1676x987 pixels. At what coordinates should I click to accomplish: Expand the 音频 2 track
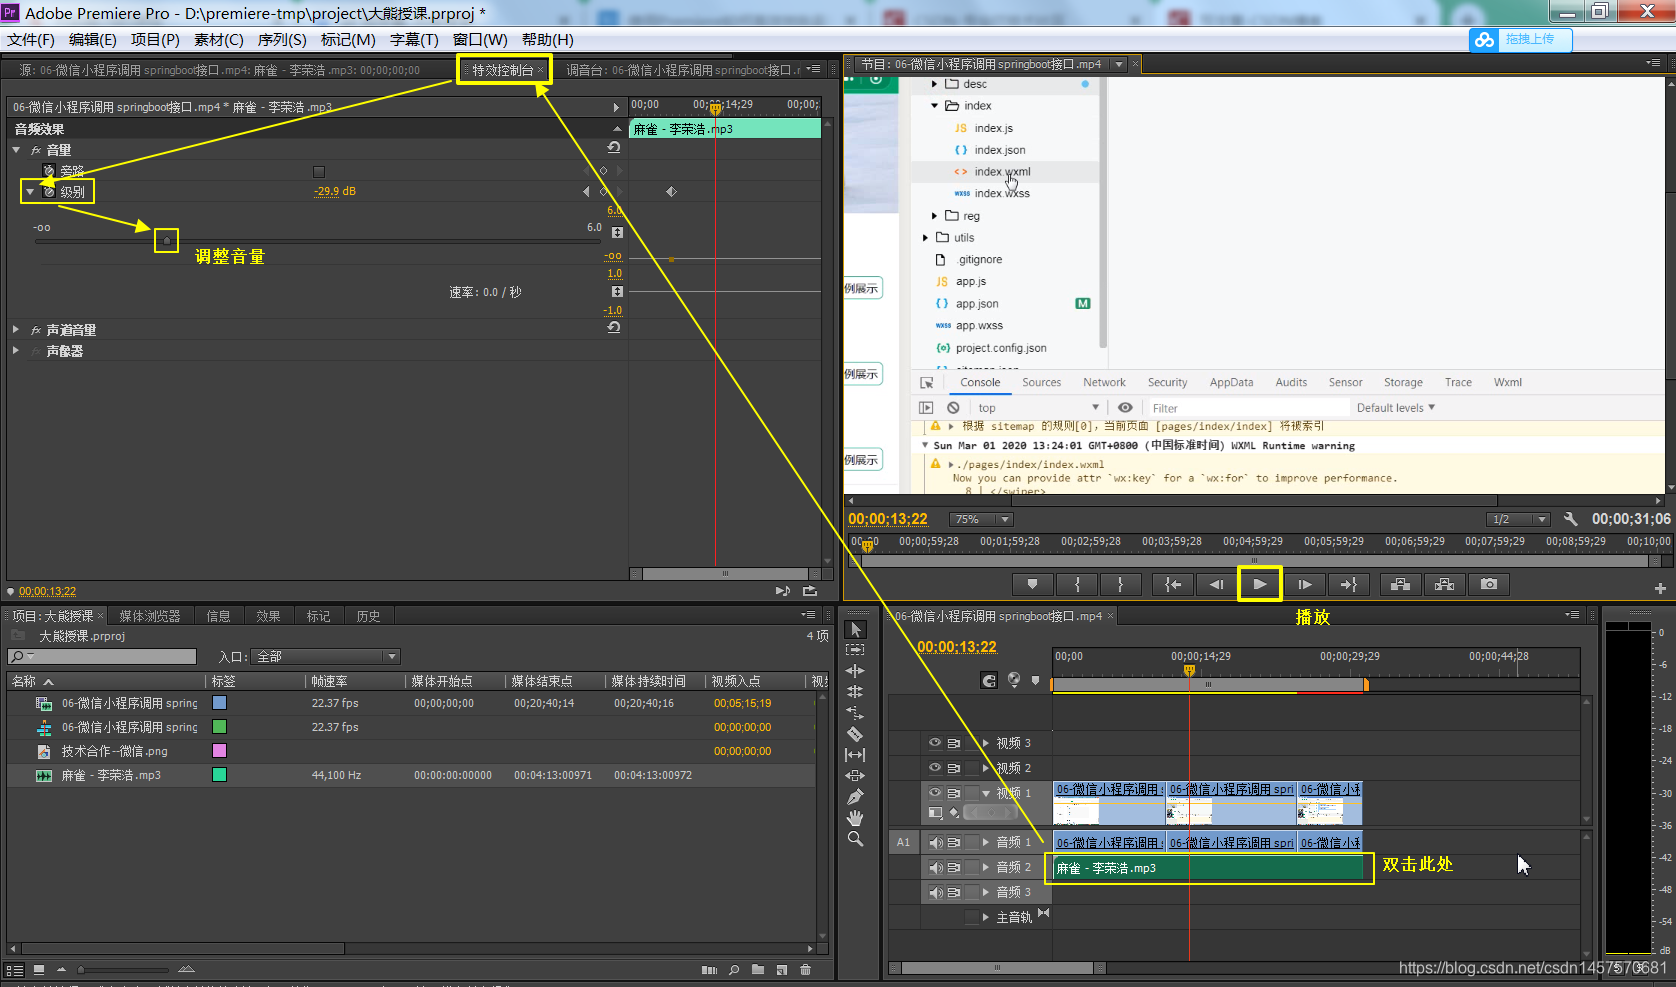(x=985, y=867)
